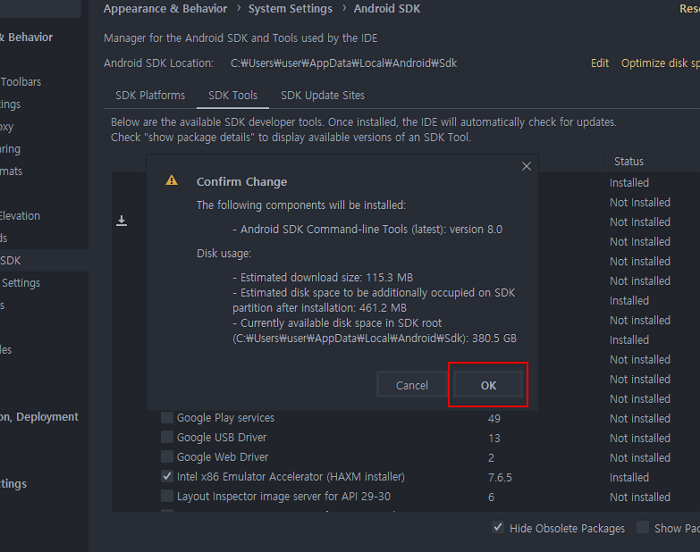Check the Google Web Driver checkbox
Image resolution: width=700 pixels, height=552 pixels.
167,456
